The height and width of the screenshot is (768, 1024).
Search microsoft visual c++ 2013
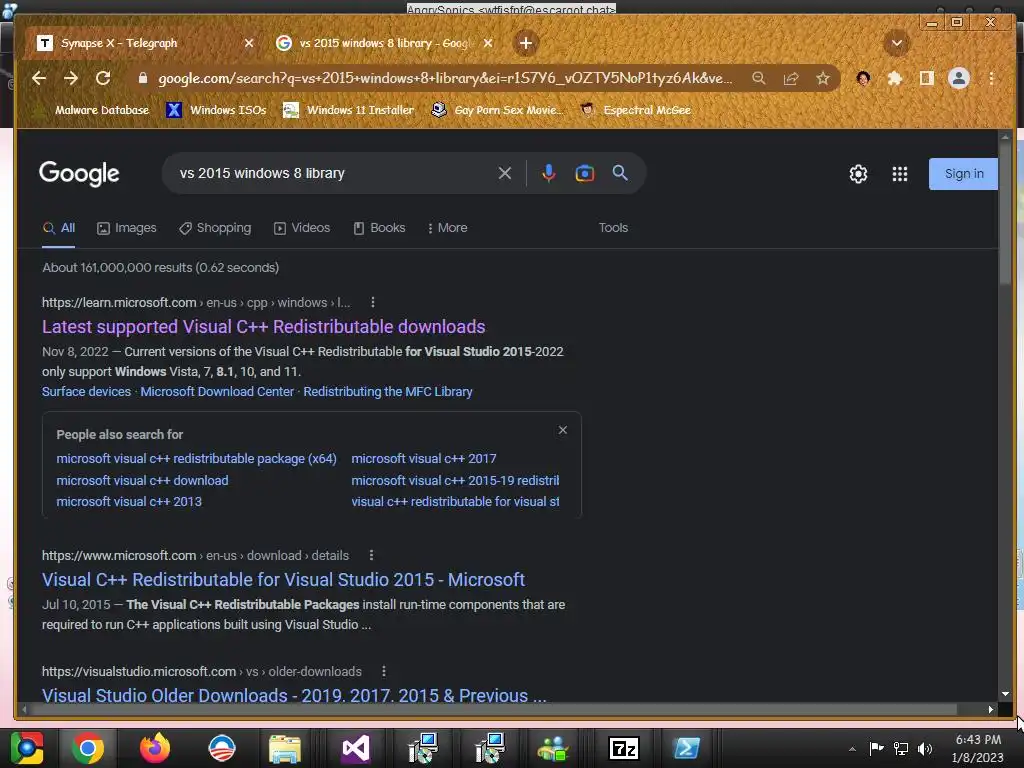click(x=129, y=502)
